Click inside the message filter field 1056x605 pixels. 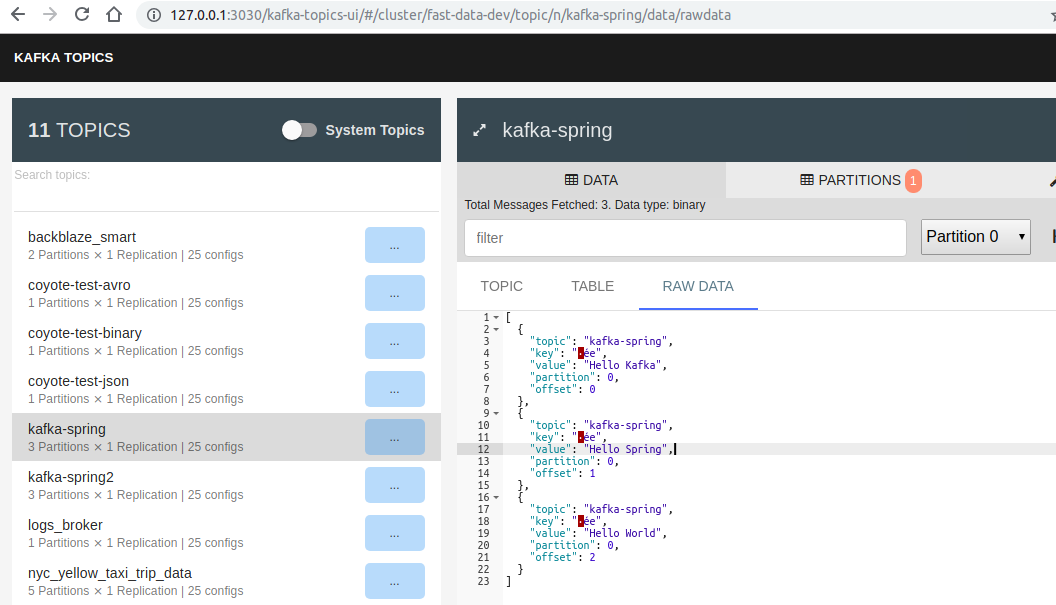click(x=685, y=237)
